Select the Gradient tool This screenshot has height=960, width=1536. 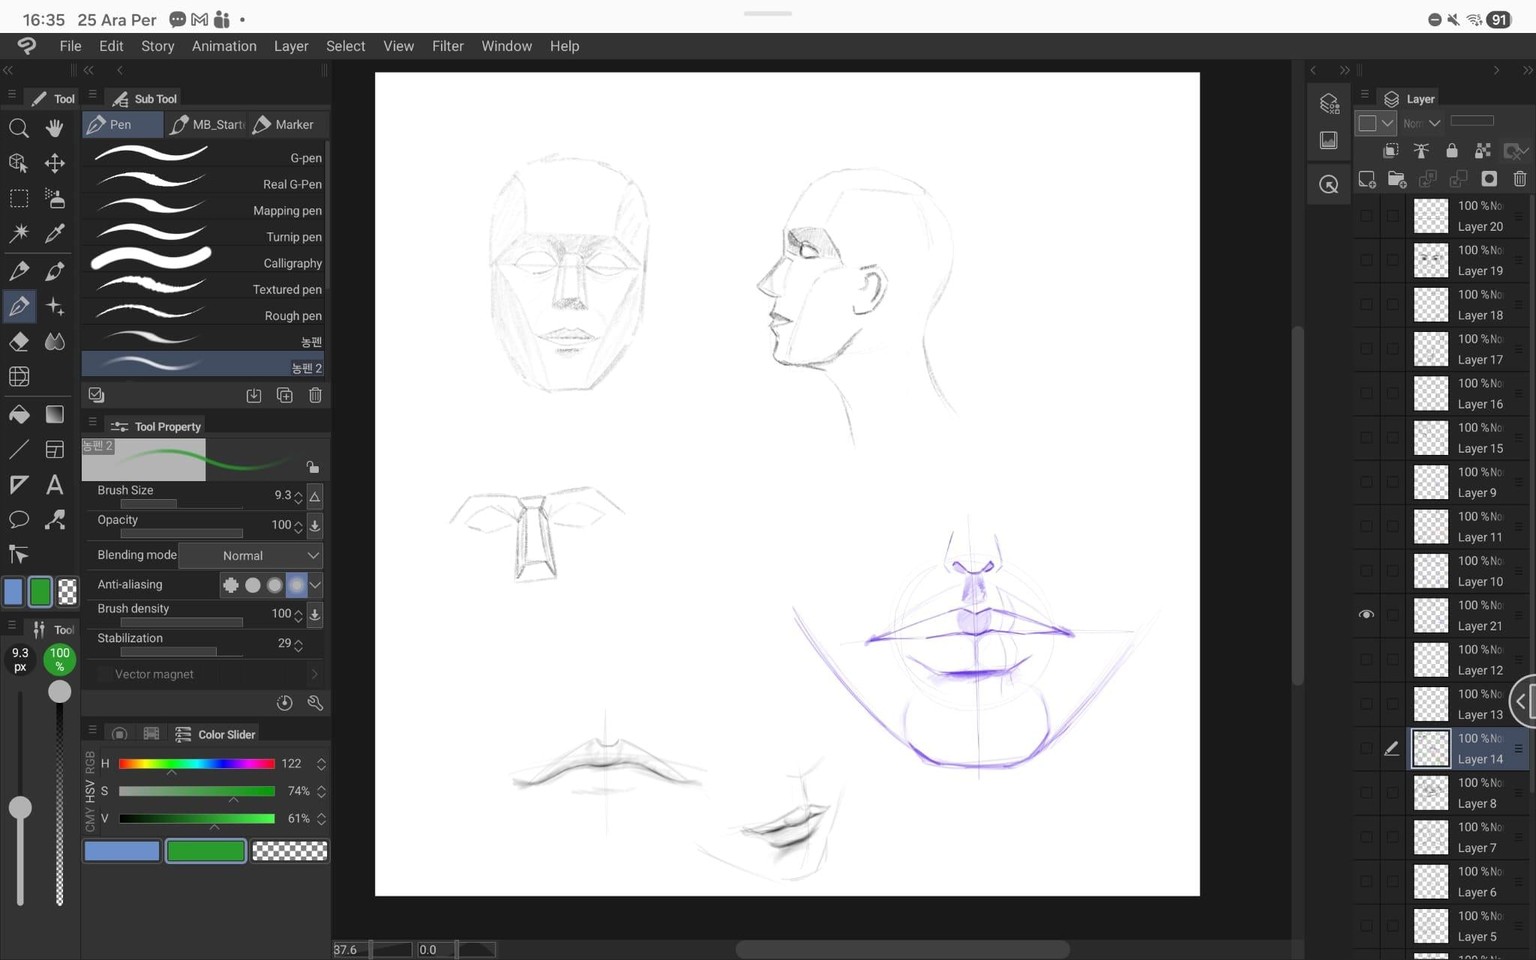tap(55, 414)
